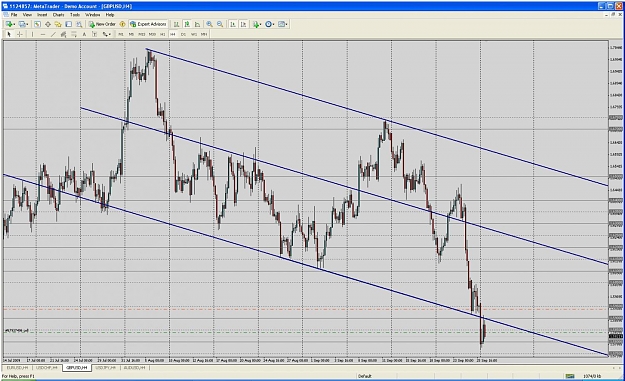Switch chart to Bar Chart
Viewport: 625px width, 381px height.
pos(176,24)
